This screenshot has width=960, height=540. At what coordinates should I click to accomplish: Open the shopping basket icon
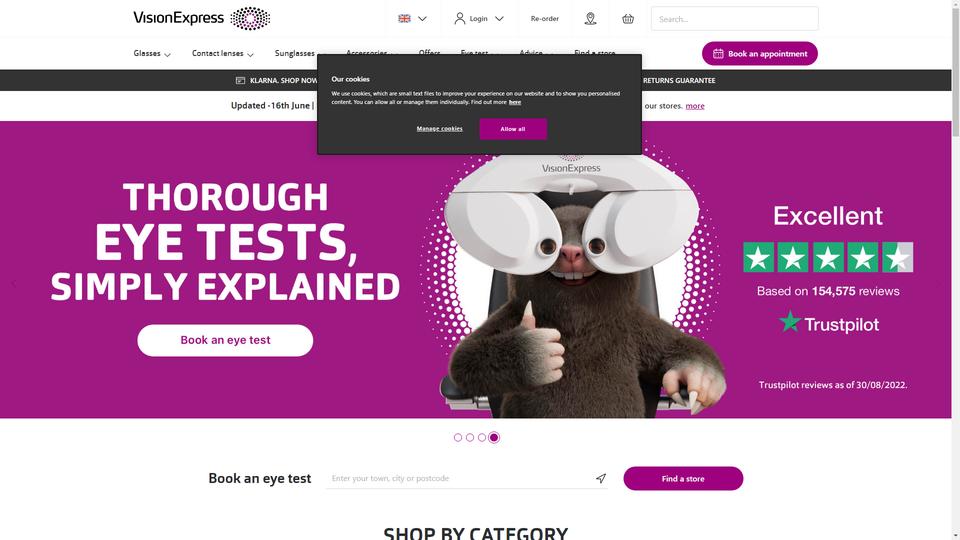point(628,19)
